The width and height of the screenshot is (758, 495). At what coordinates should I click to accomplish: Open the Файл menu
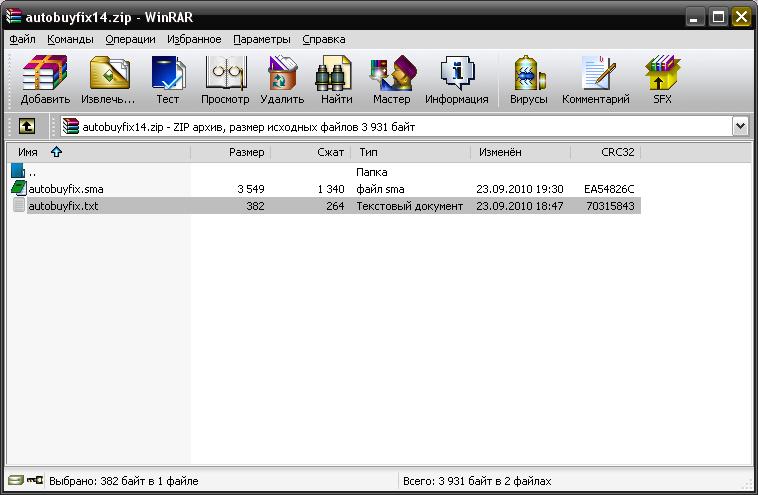pyautogui.click(x=22, y=39)
